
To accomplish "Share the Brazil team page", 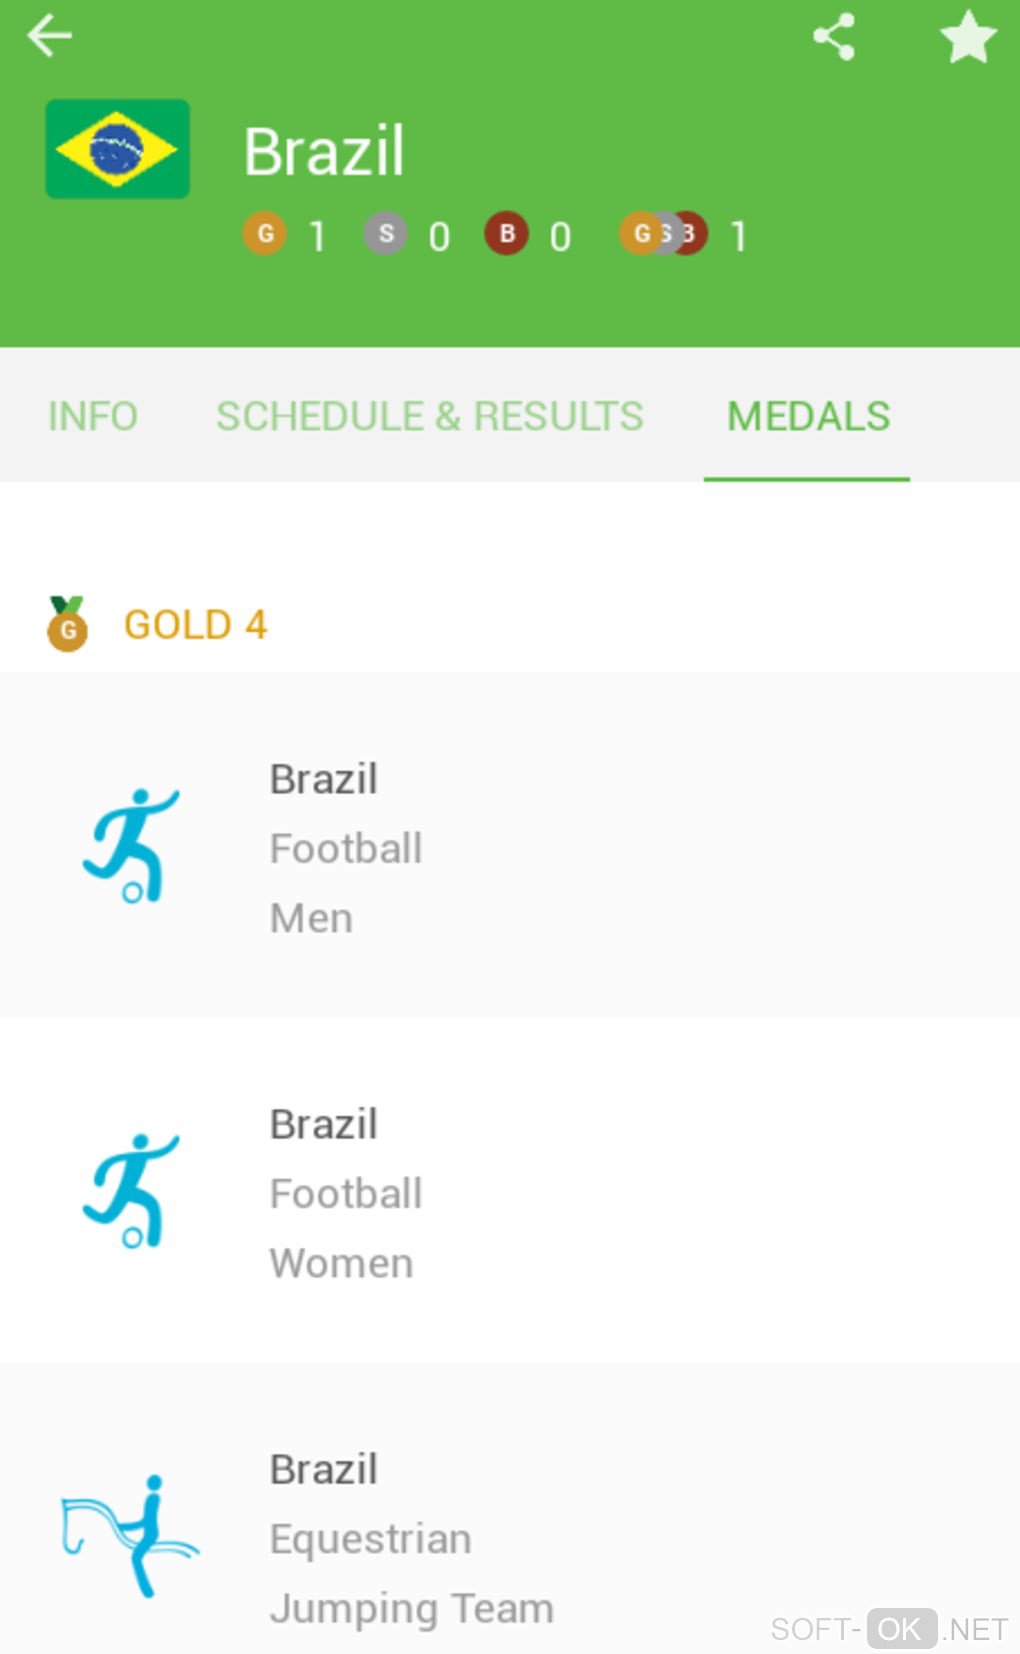I will tap(834, 37).
